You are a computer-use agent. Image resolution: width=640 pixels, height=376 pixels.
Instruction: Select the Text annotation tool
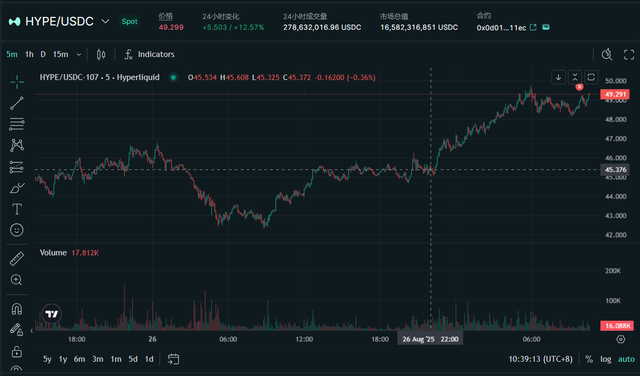[17, 209]
